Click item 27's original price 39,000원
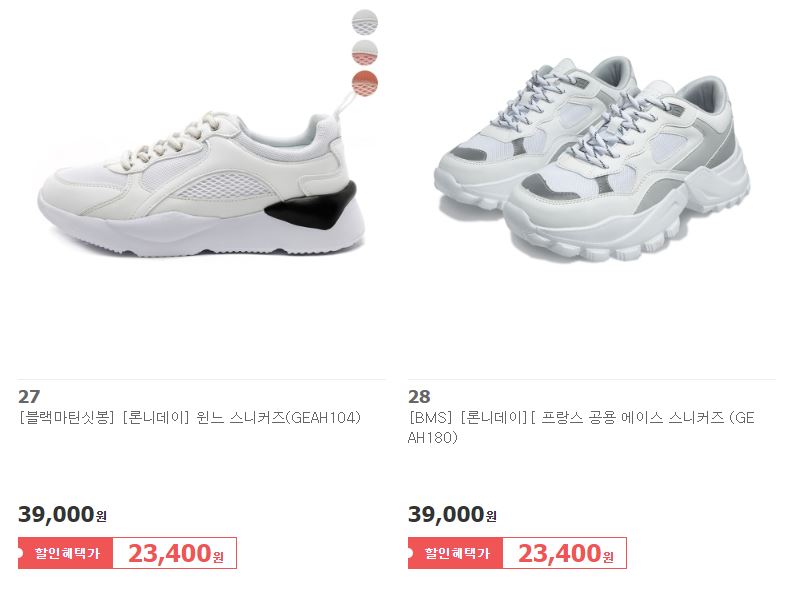This screenshot has height=590, width=788. (62, 514)
